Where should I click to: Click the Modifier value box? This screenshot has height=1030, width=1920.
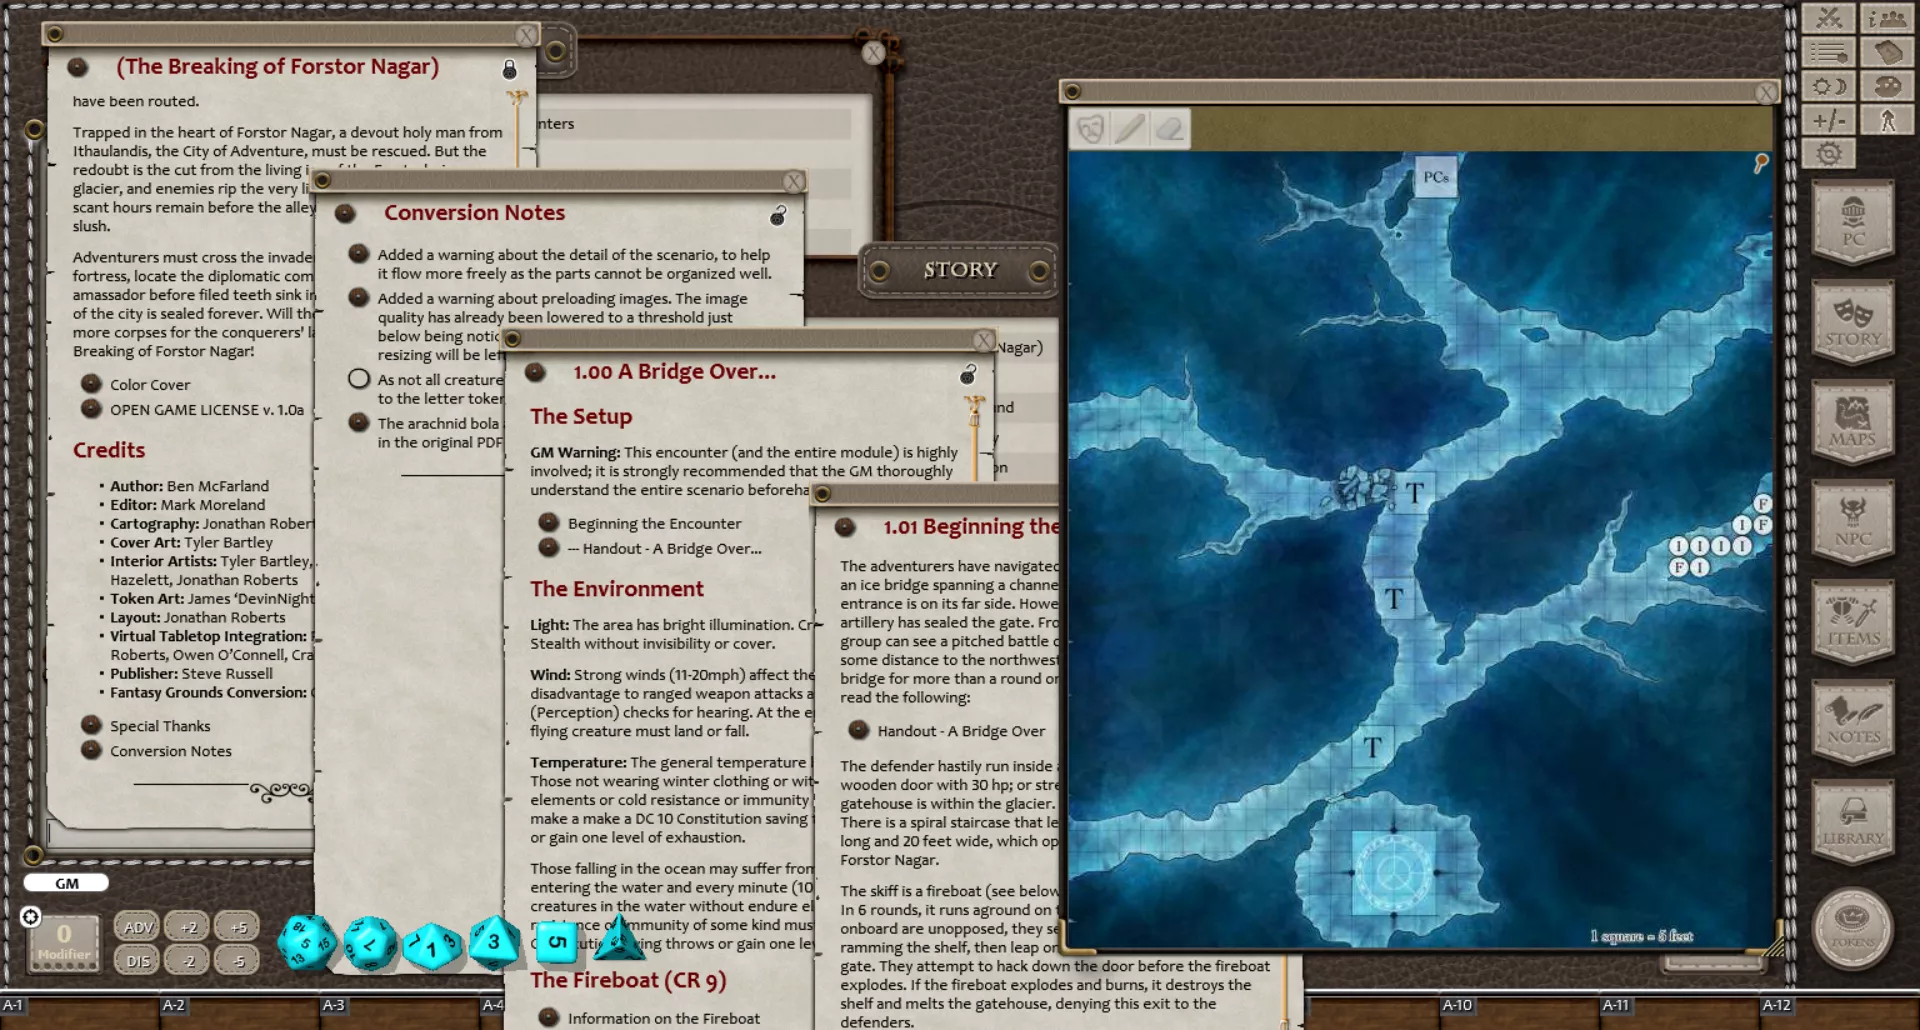pos(64,942)
